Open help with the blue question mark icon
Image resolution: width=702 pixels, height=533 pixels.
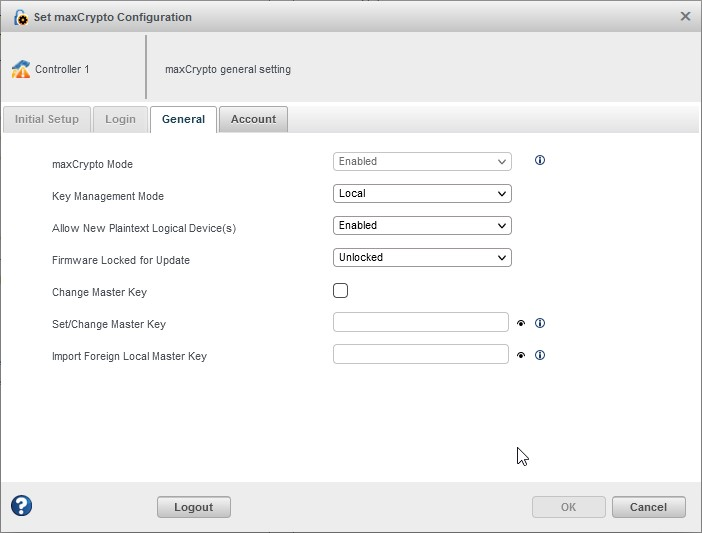[21, 506]
